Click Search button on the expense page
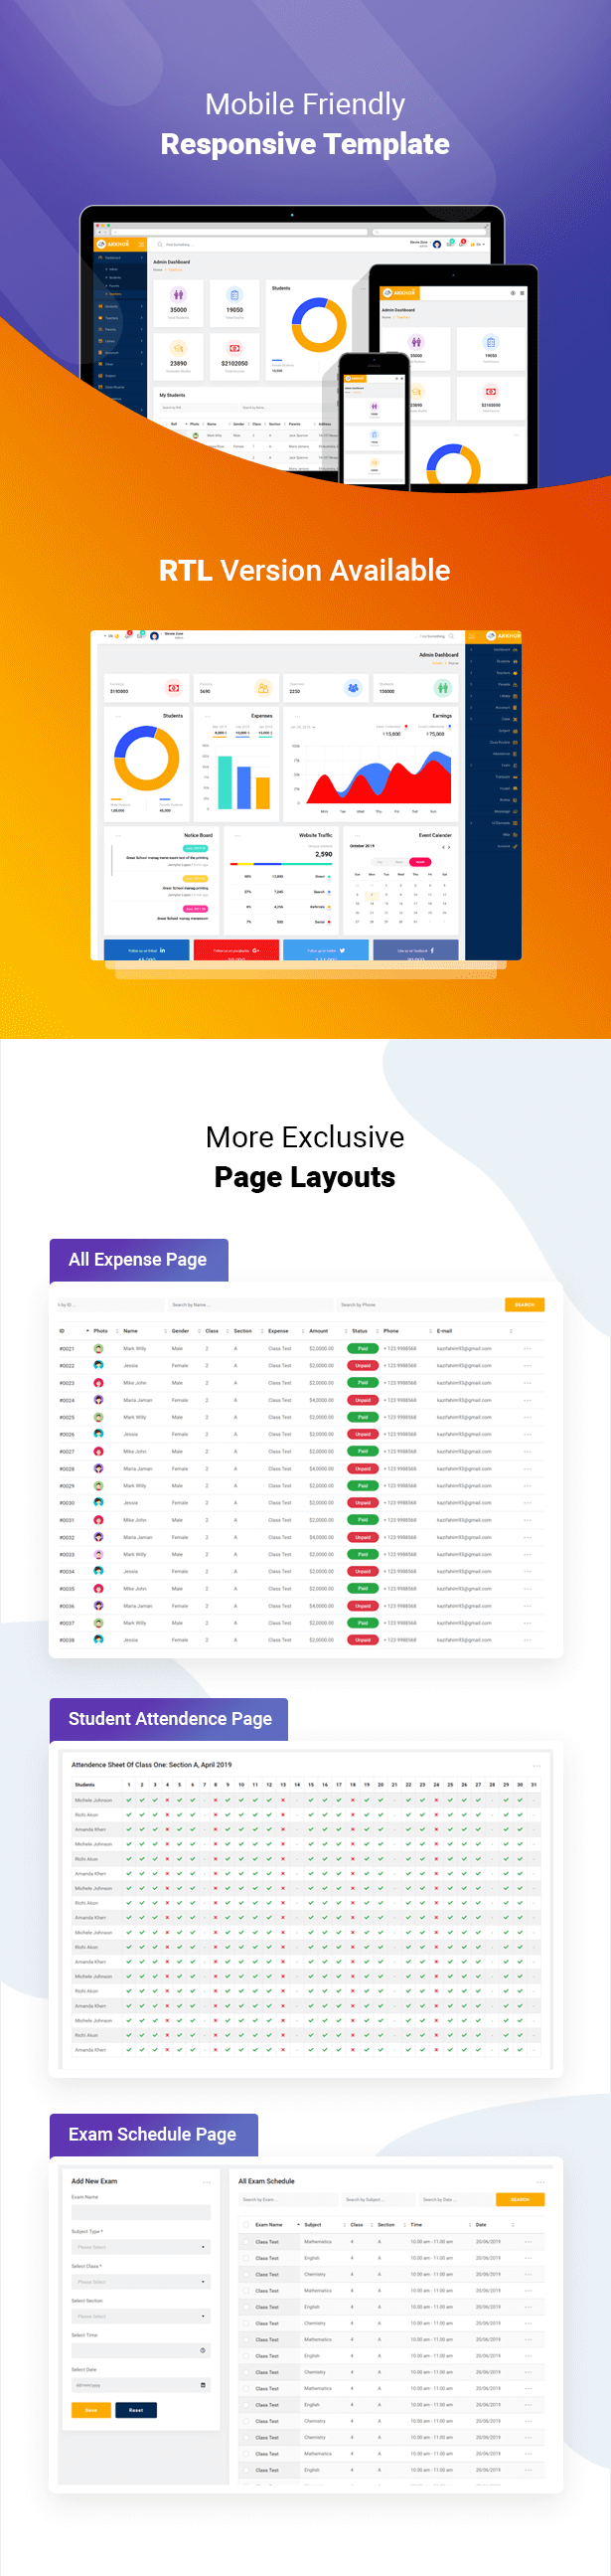The width and height of the screenshot is (611, 2576). (x=524, y=1305)
